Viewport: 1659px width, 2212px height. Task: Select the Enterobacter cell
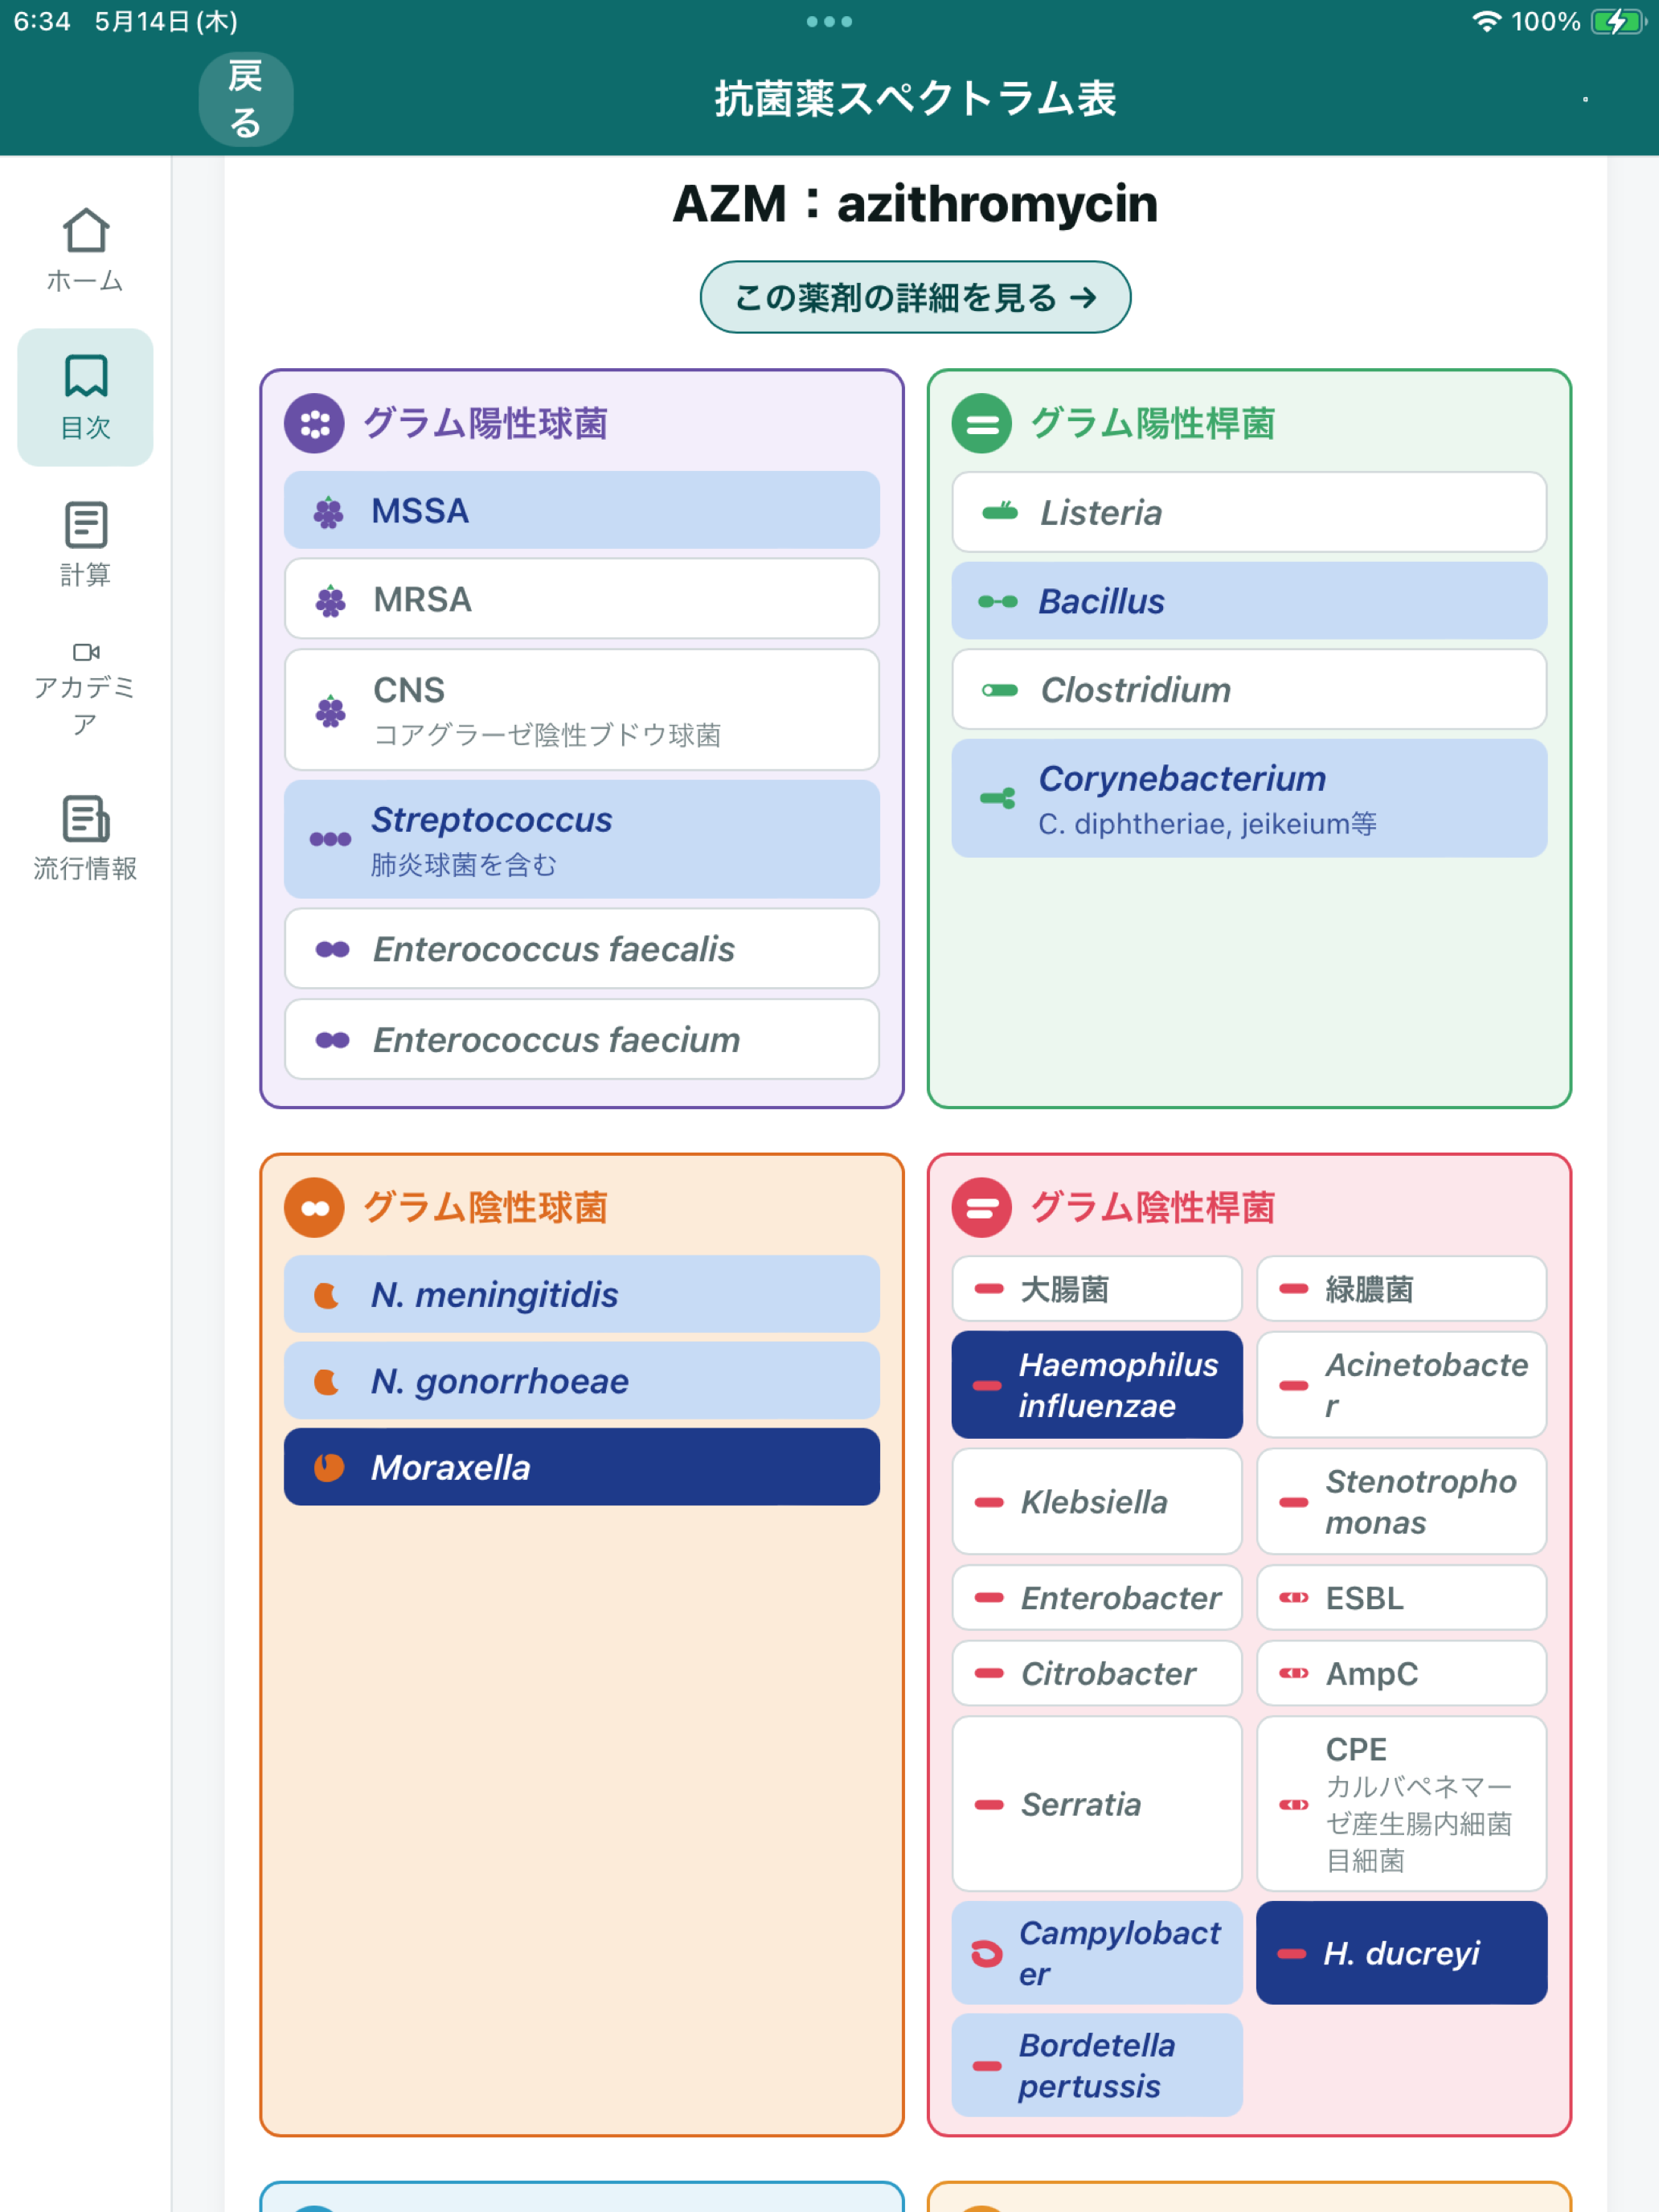1097,1598
